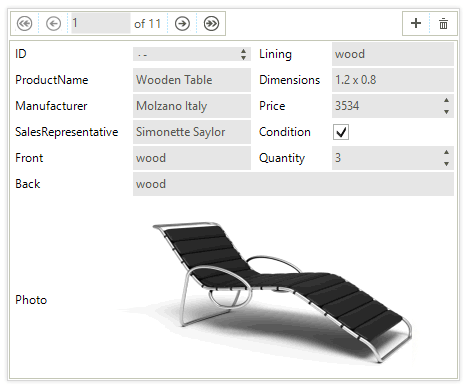
Task: Click the 'SalesRepresentative' label
Action: 67,132
